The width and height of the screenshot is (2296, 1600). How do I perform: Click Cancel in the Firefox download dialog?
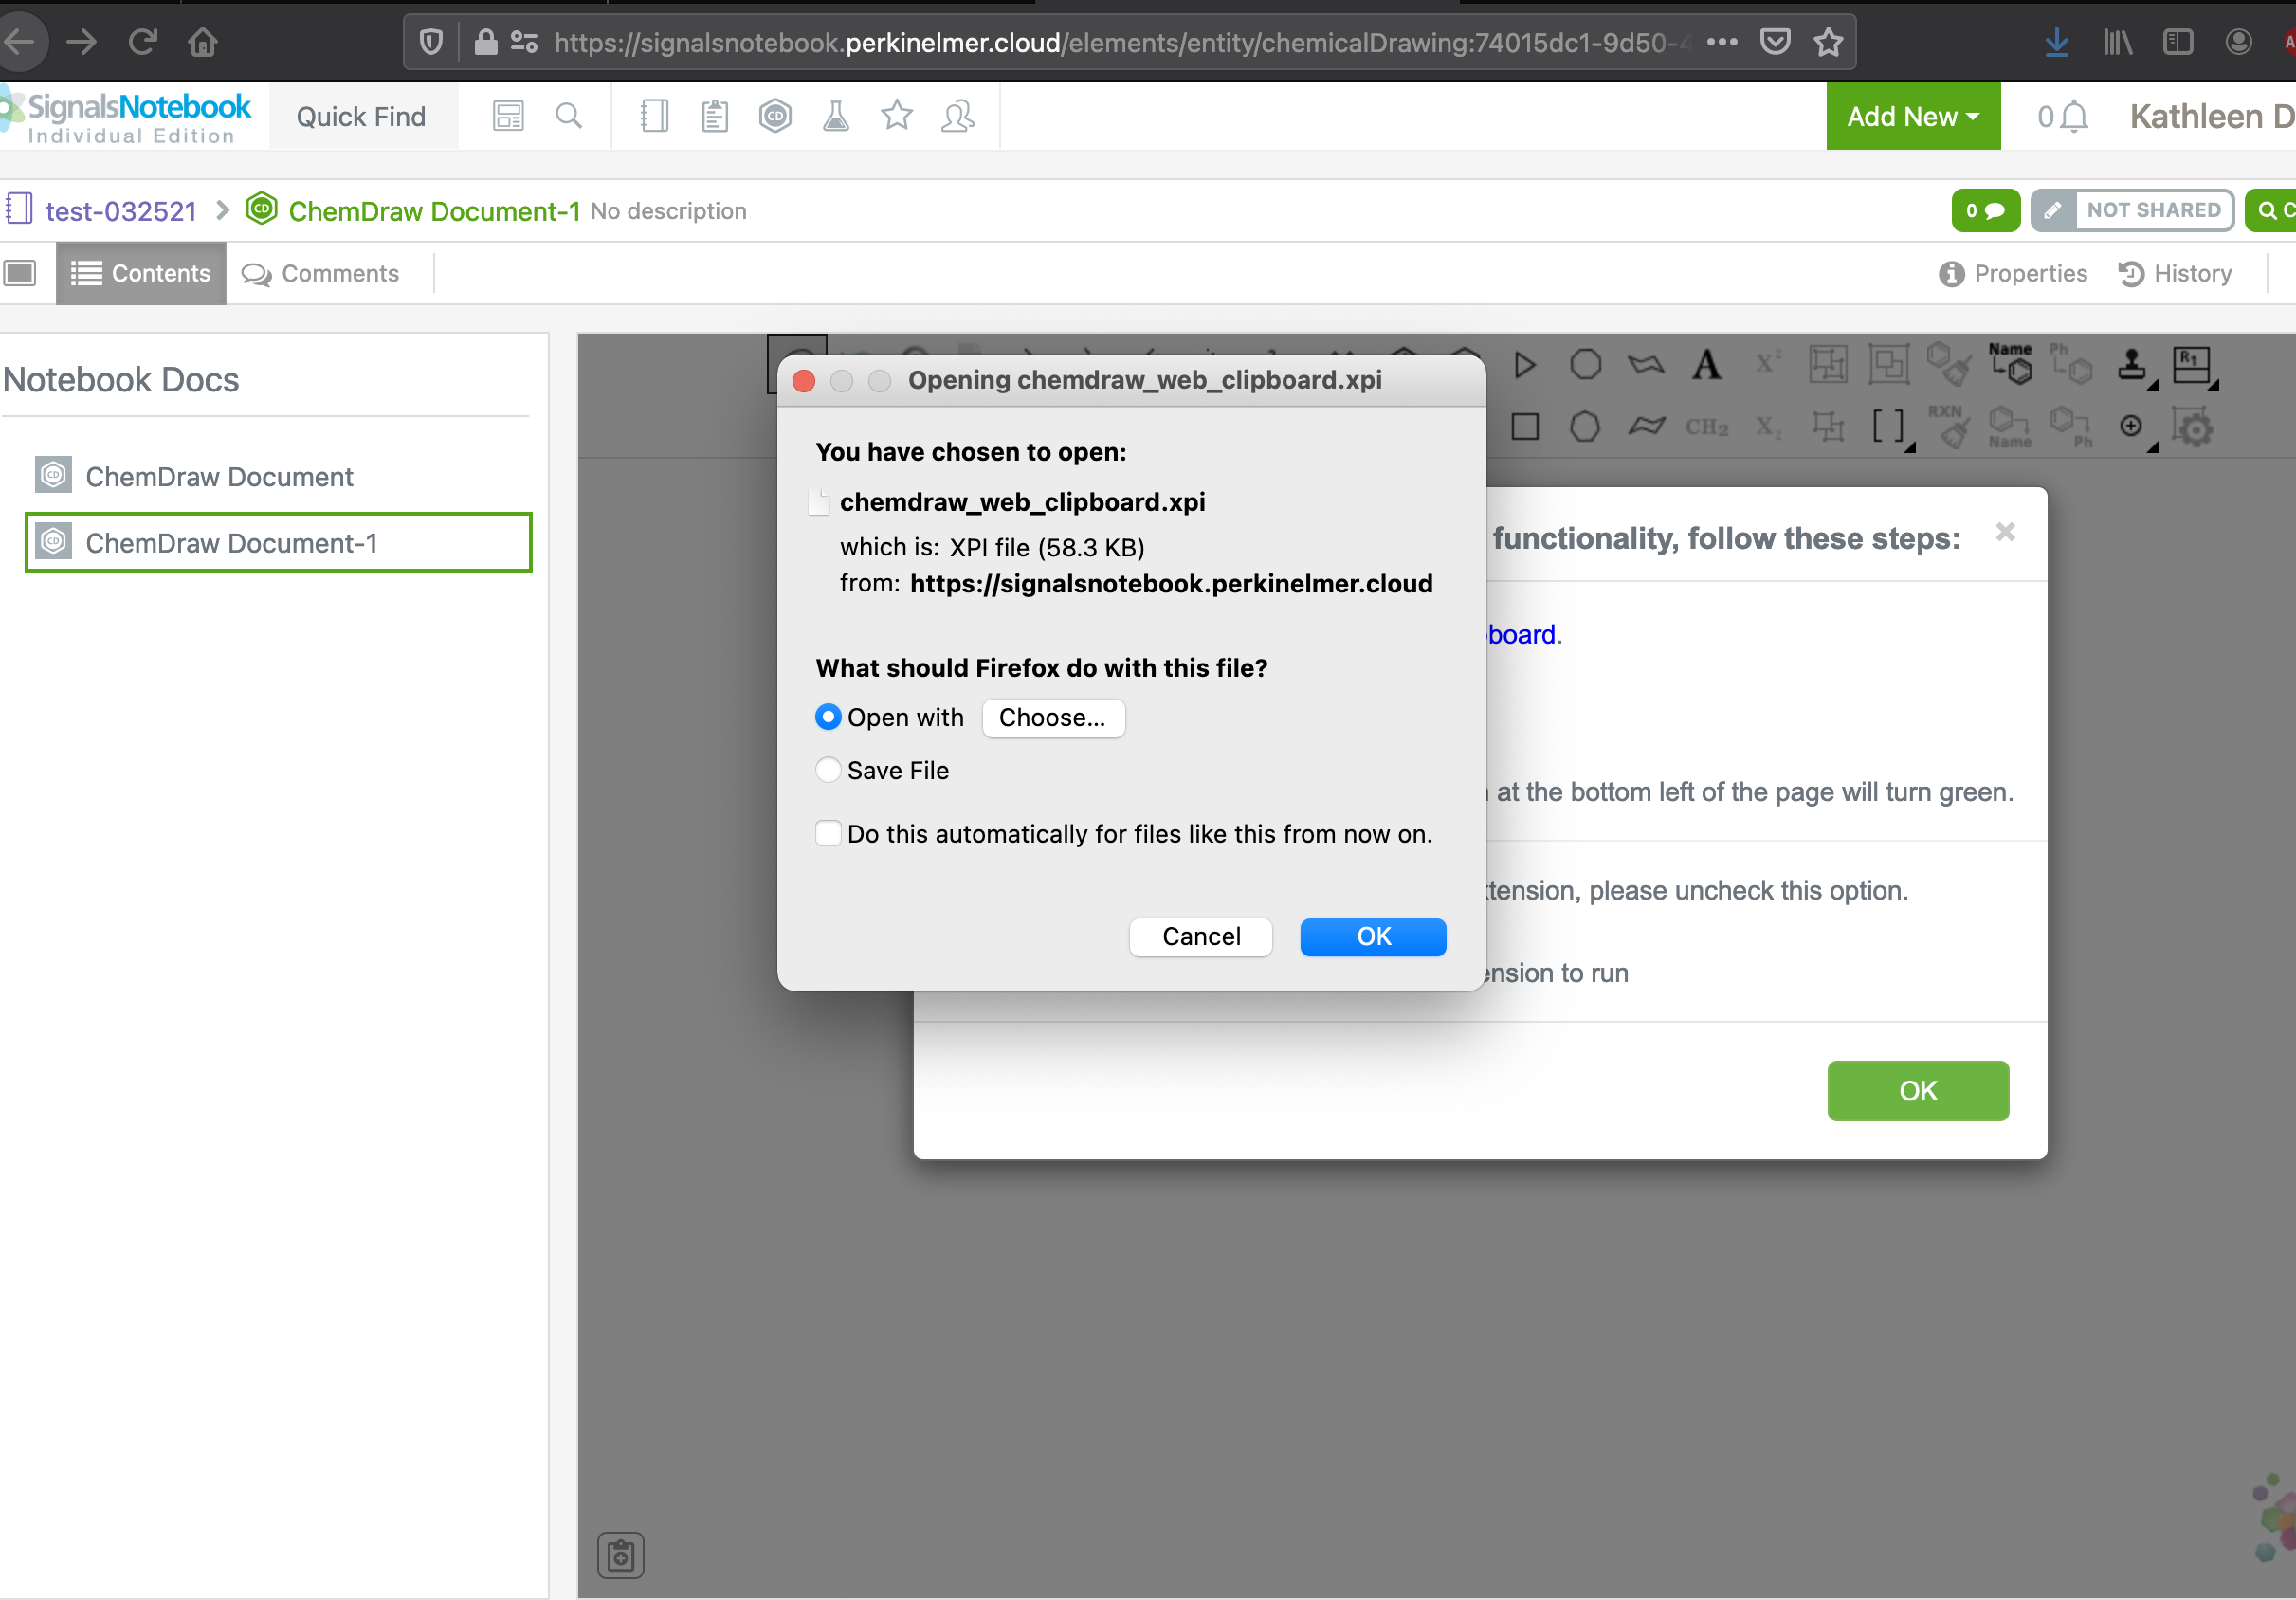point(1201,936)
